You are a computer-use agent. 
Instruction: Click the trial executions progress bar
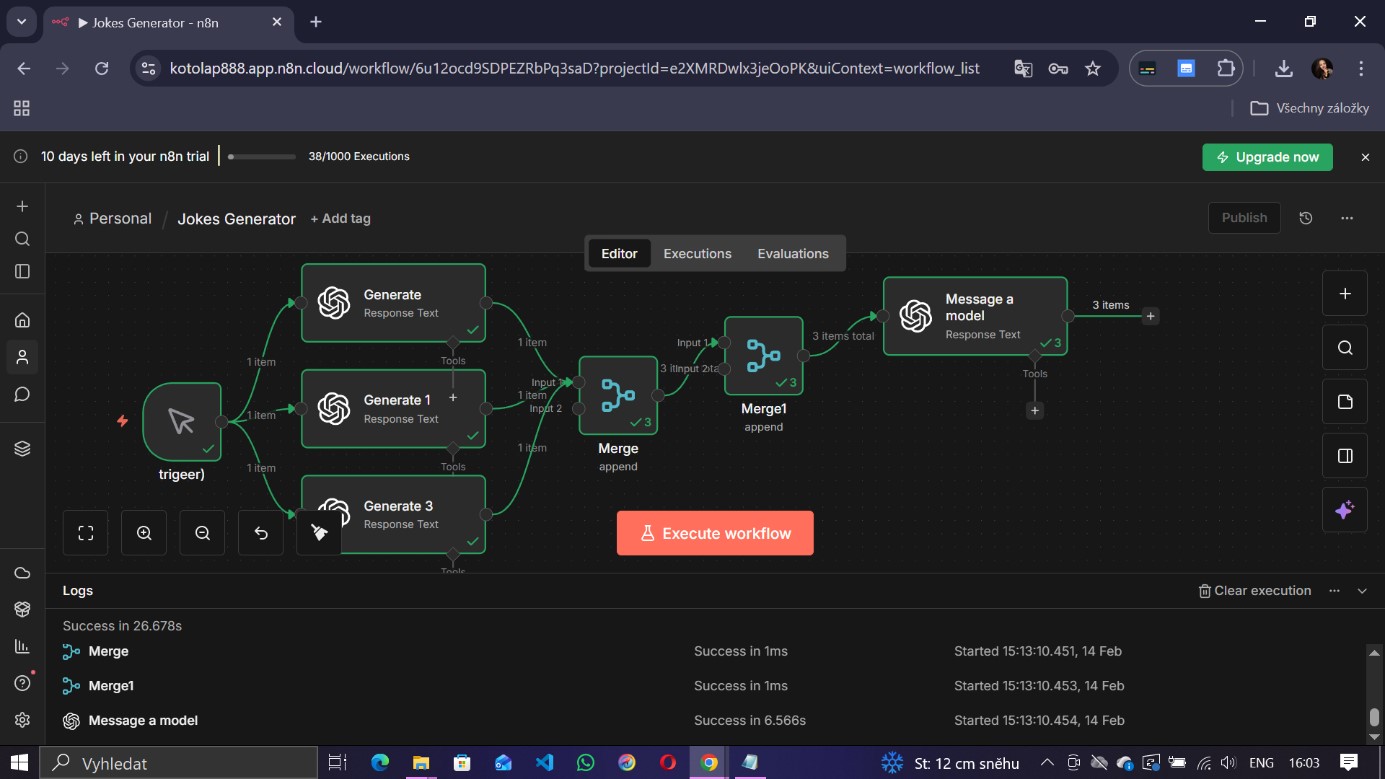(262, 157)
